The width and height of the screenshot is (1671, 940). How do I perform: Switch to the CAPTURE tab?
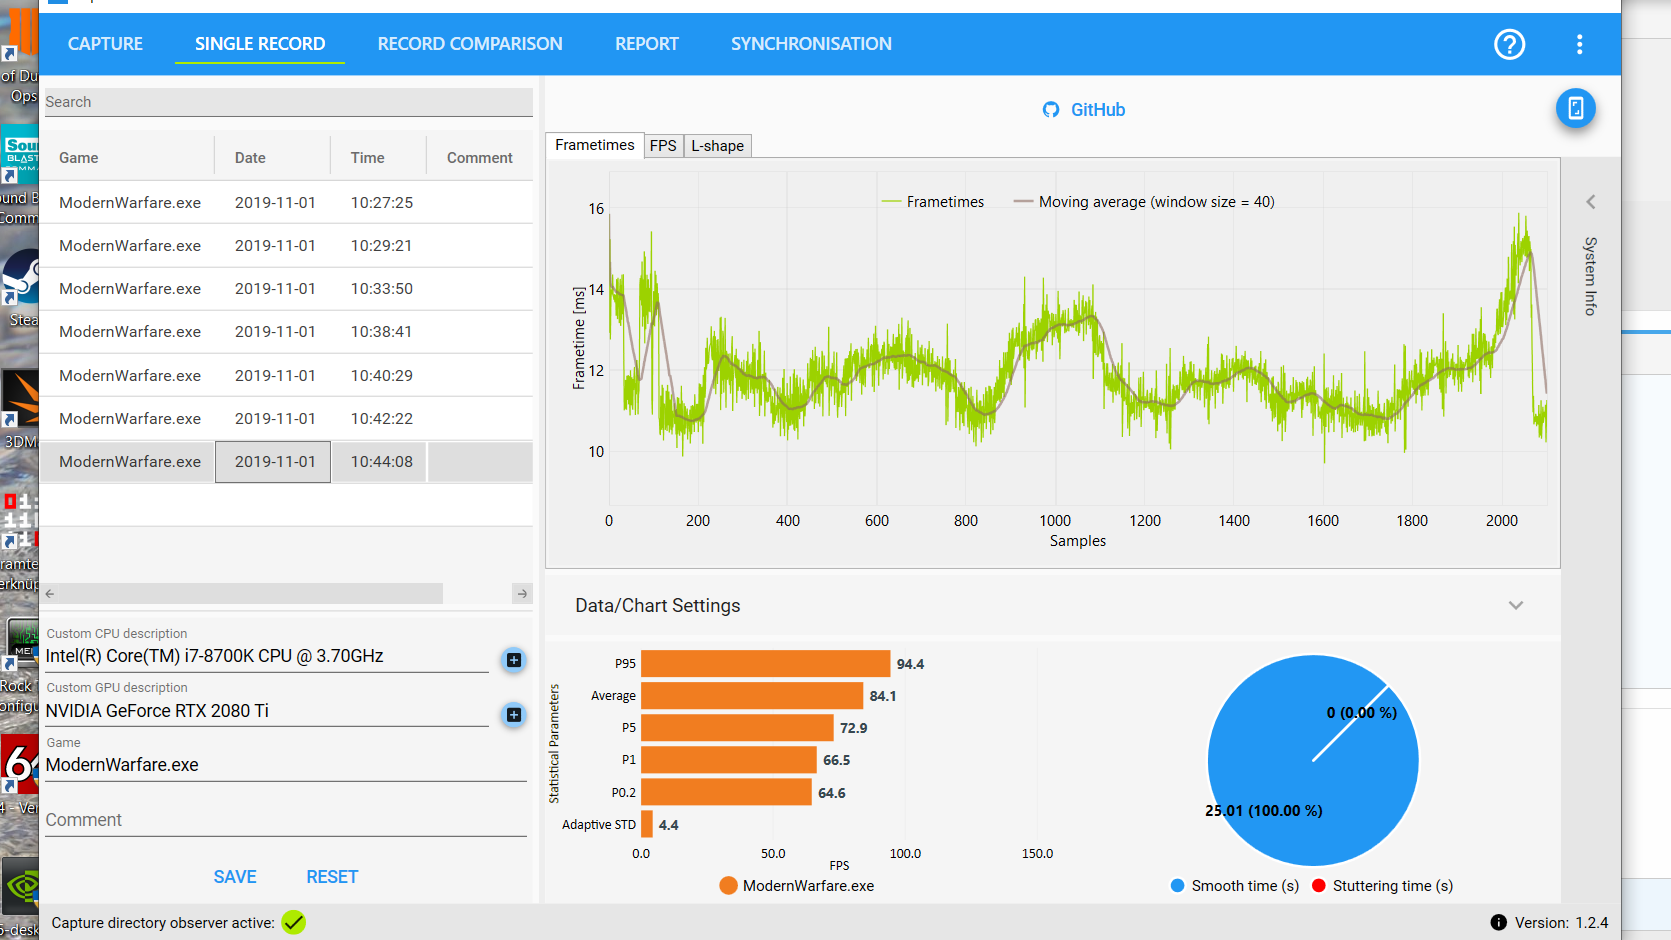(105, 44)
